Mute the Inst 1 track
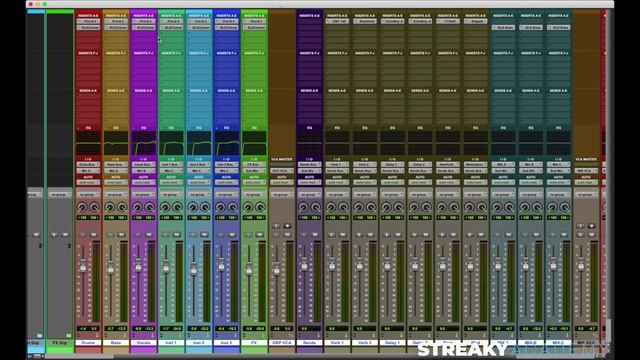The width and height of the screenshot is (640, 360). coord(177,235)
